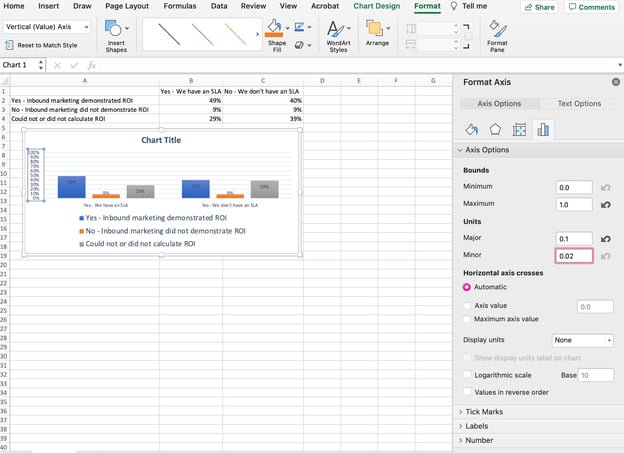Open the Display units dropdown
Screen dimensions: 624x453
click(583, 340)
